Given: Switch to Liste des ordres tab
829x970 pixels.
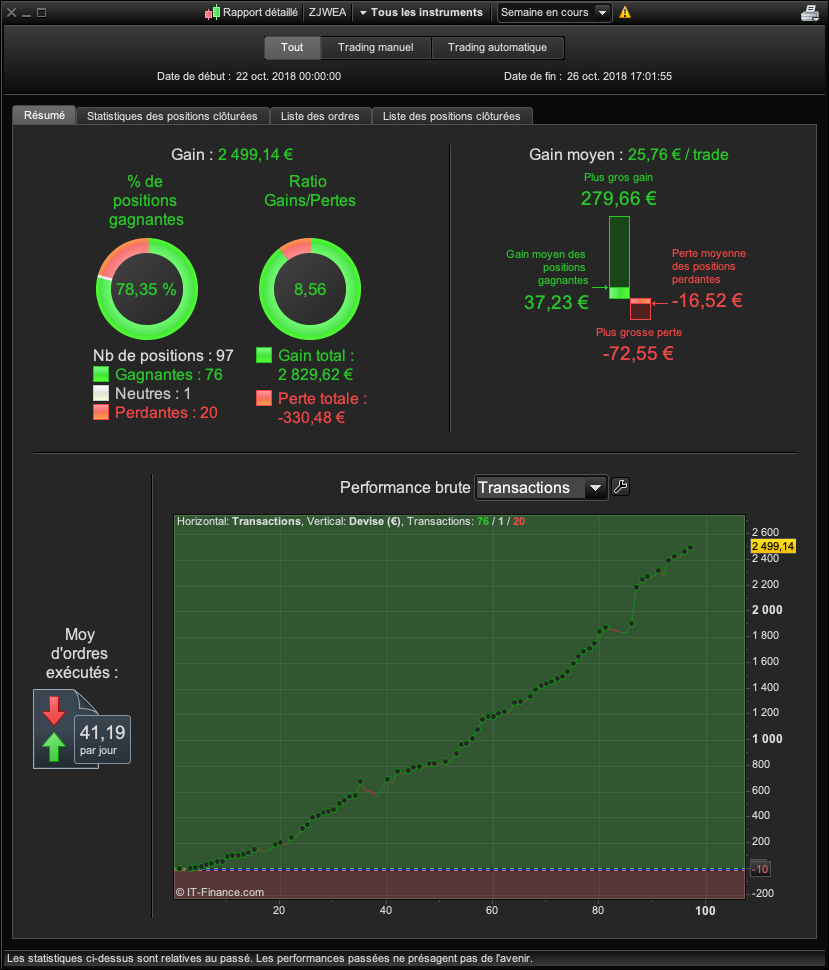Looking at the screenshot, I should pyautogui.click(x=320, y=116).
